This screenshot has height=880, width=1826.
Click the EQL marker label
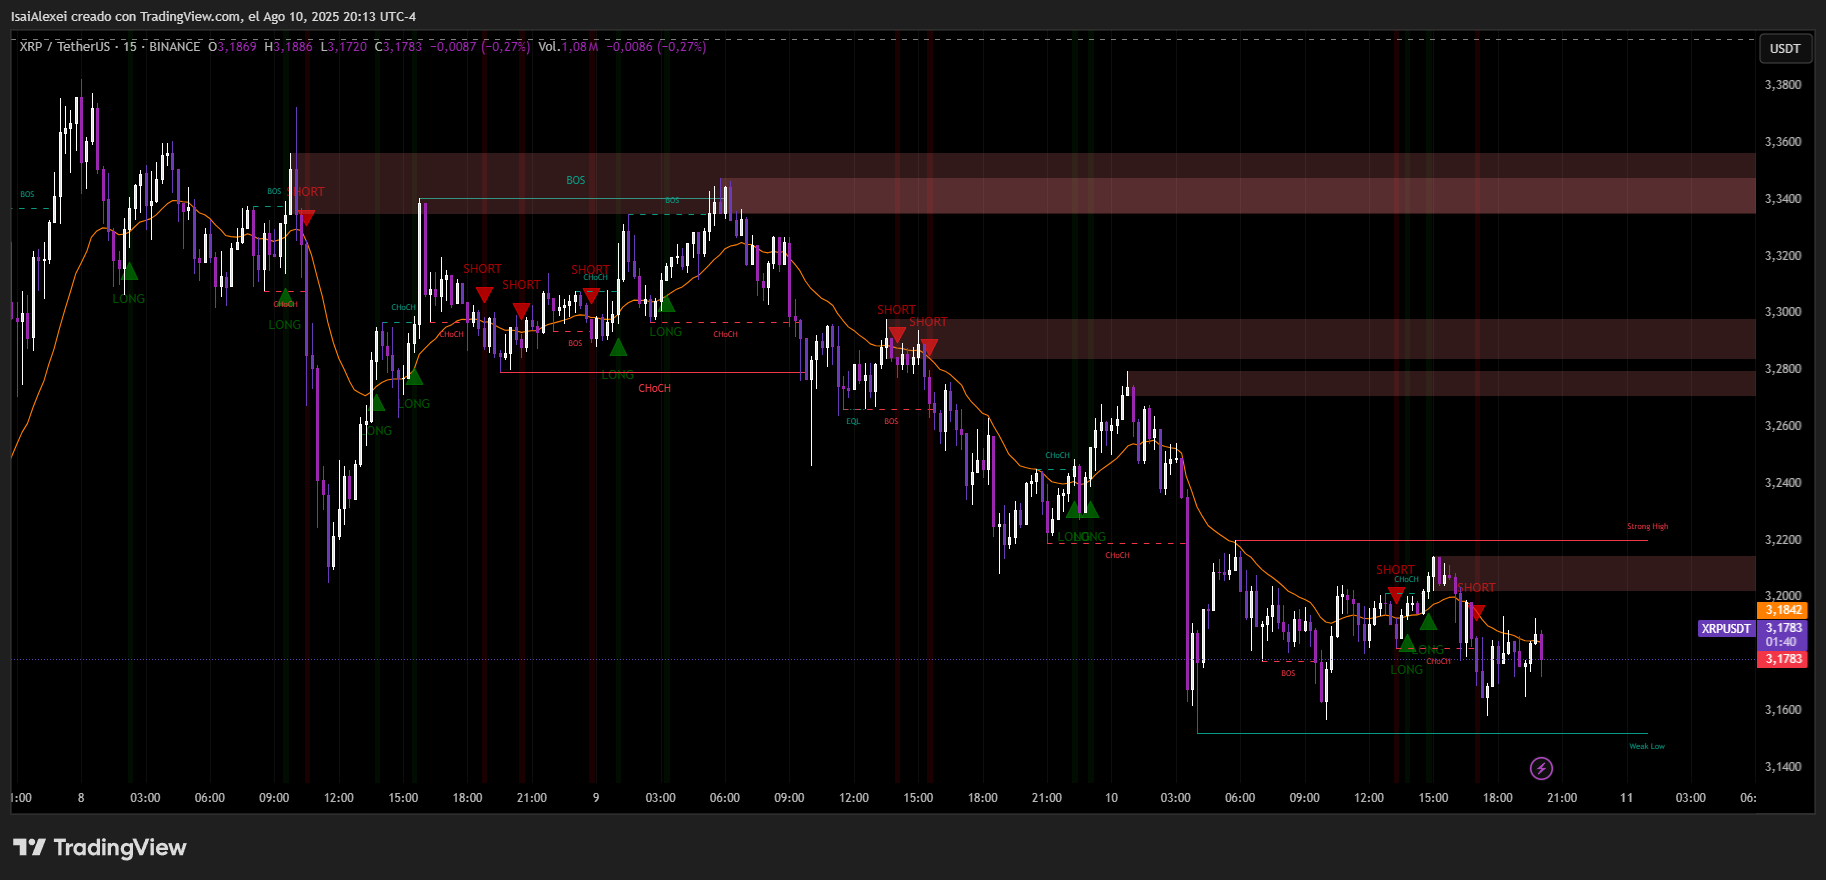pyautogui.click(x=852, y=421)
